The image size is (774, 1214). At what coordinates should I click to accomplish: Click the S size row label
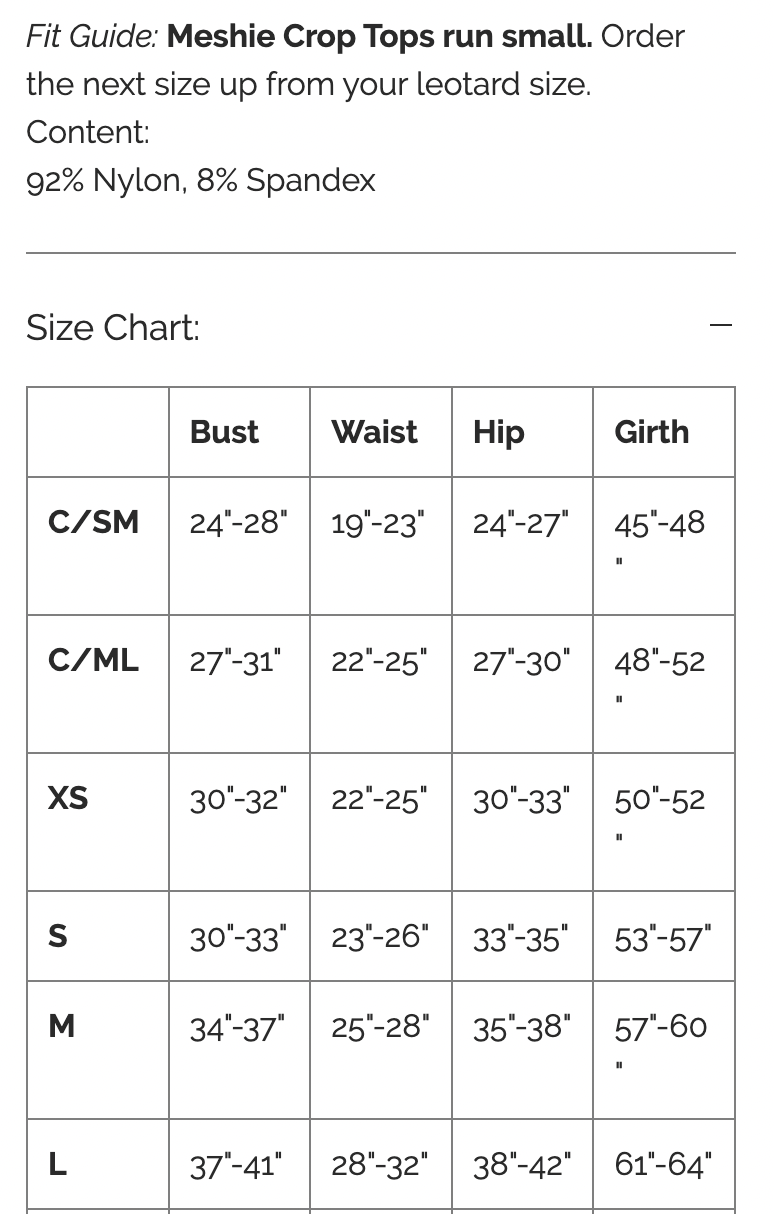58,936
